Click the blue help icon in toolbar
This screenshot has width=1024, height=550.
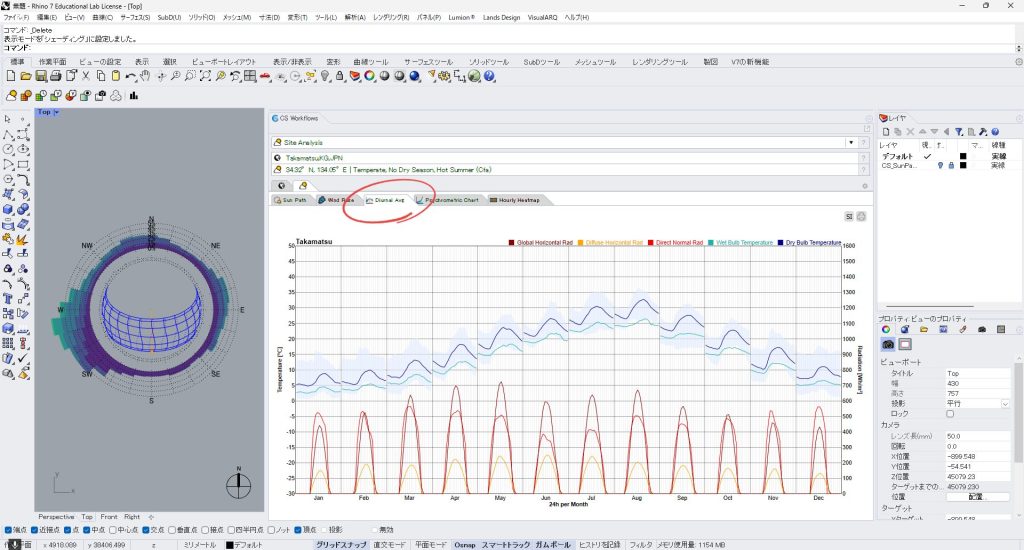point(490,76)
